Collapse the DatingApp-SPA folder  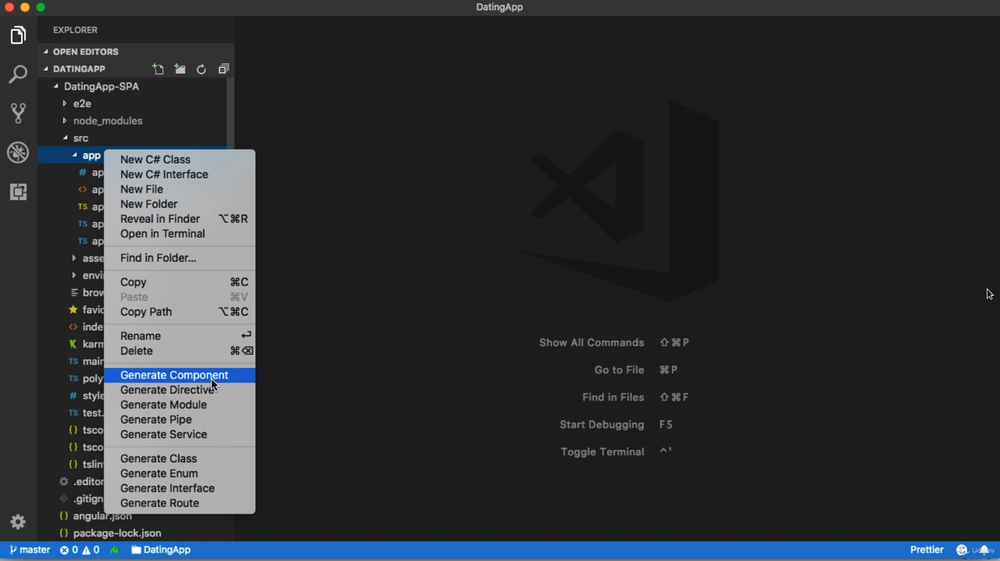click(x=56, y=86)
